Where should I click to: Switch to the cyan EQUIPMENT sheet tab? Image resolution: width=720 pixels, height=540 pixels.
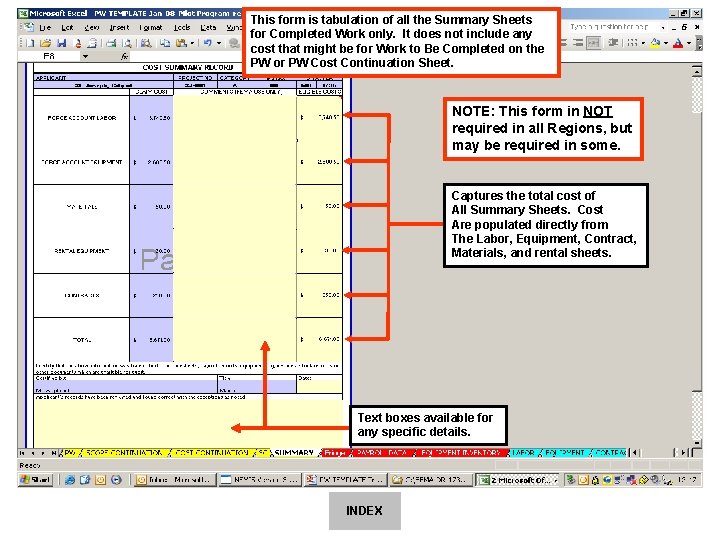point(565,453)
